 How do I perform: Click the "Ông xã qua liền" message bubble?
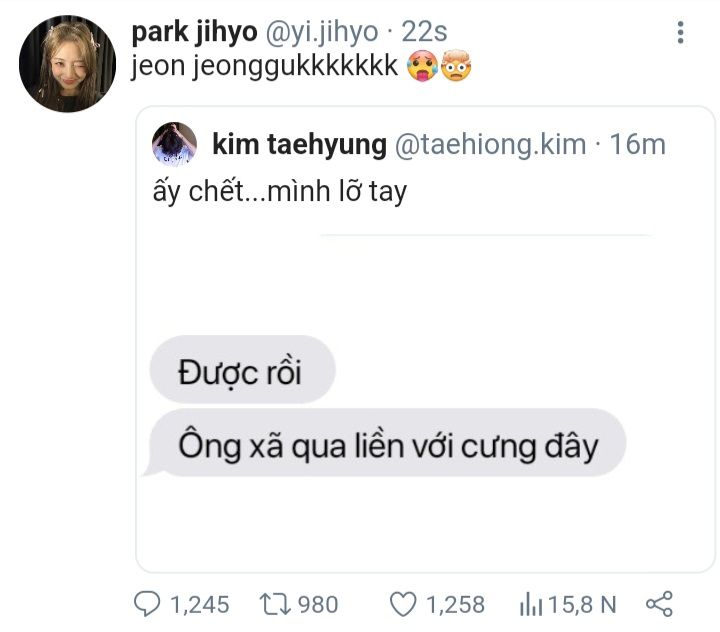388,444
